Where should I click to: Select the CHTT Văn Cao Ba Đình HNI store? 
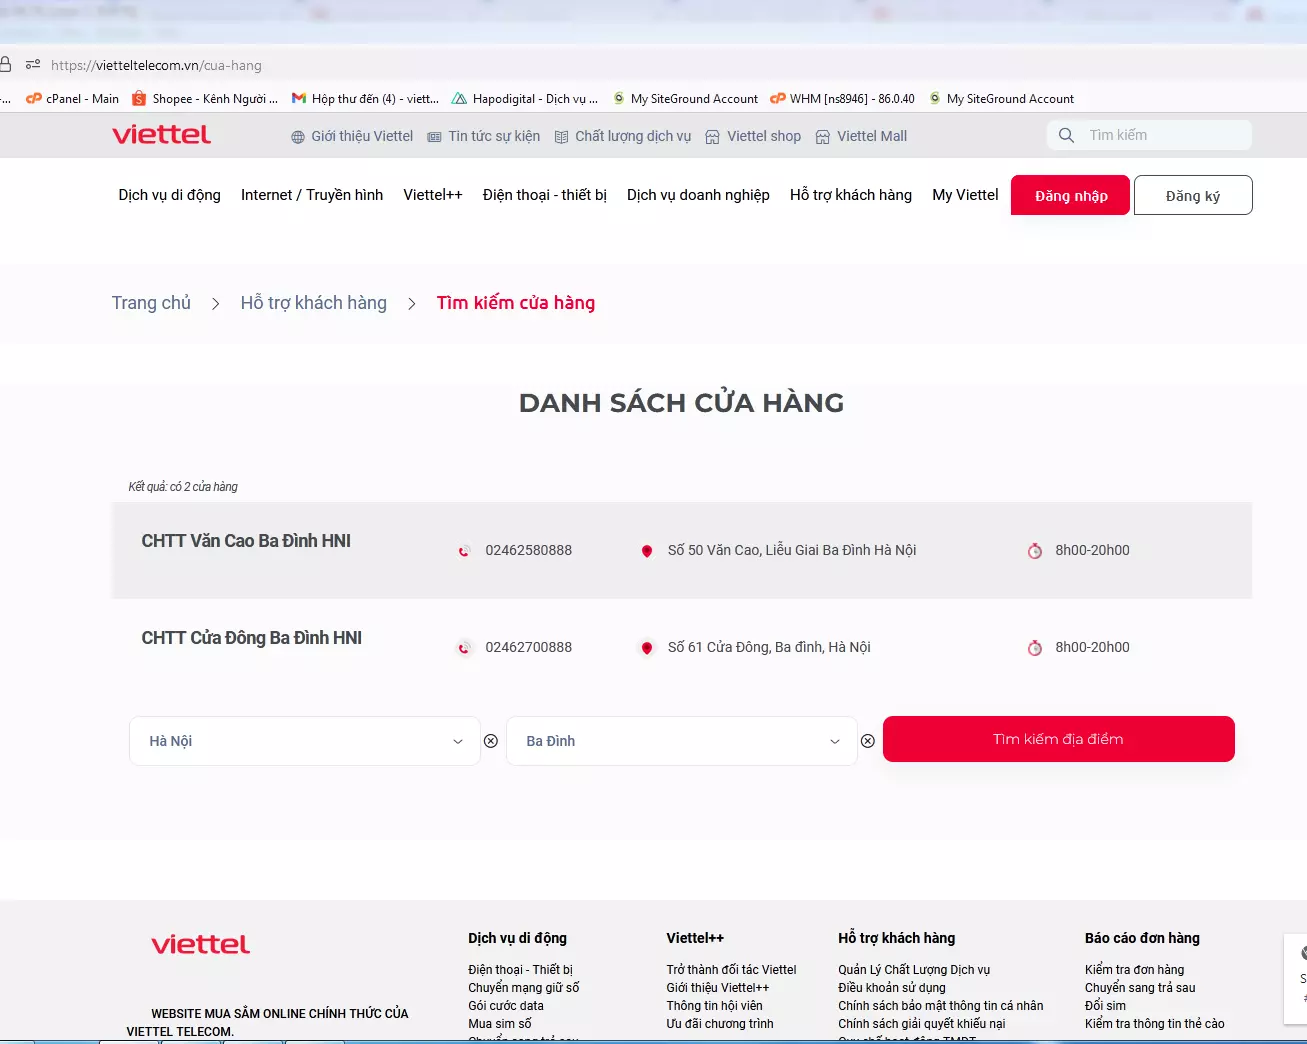(x=246, y=541)
